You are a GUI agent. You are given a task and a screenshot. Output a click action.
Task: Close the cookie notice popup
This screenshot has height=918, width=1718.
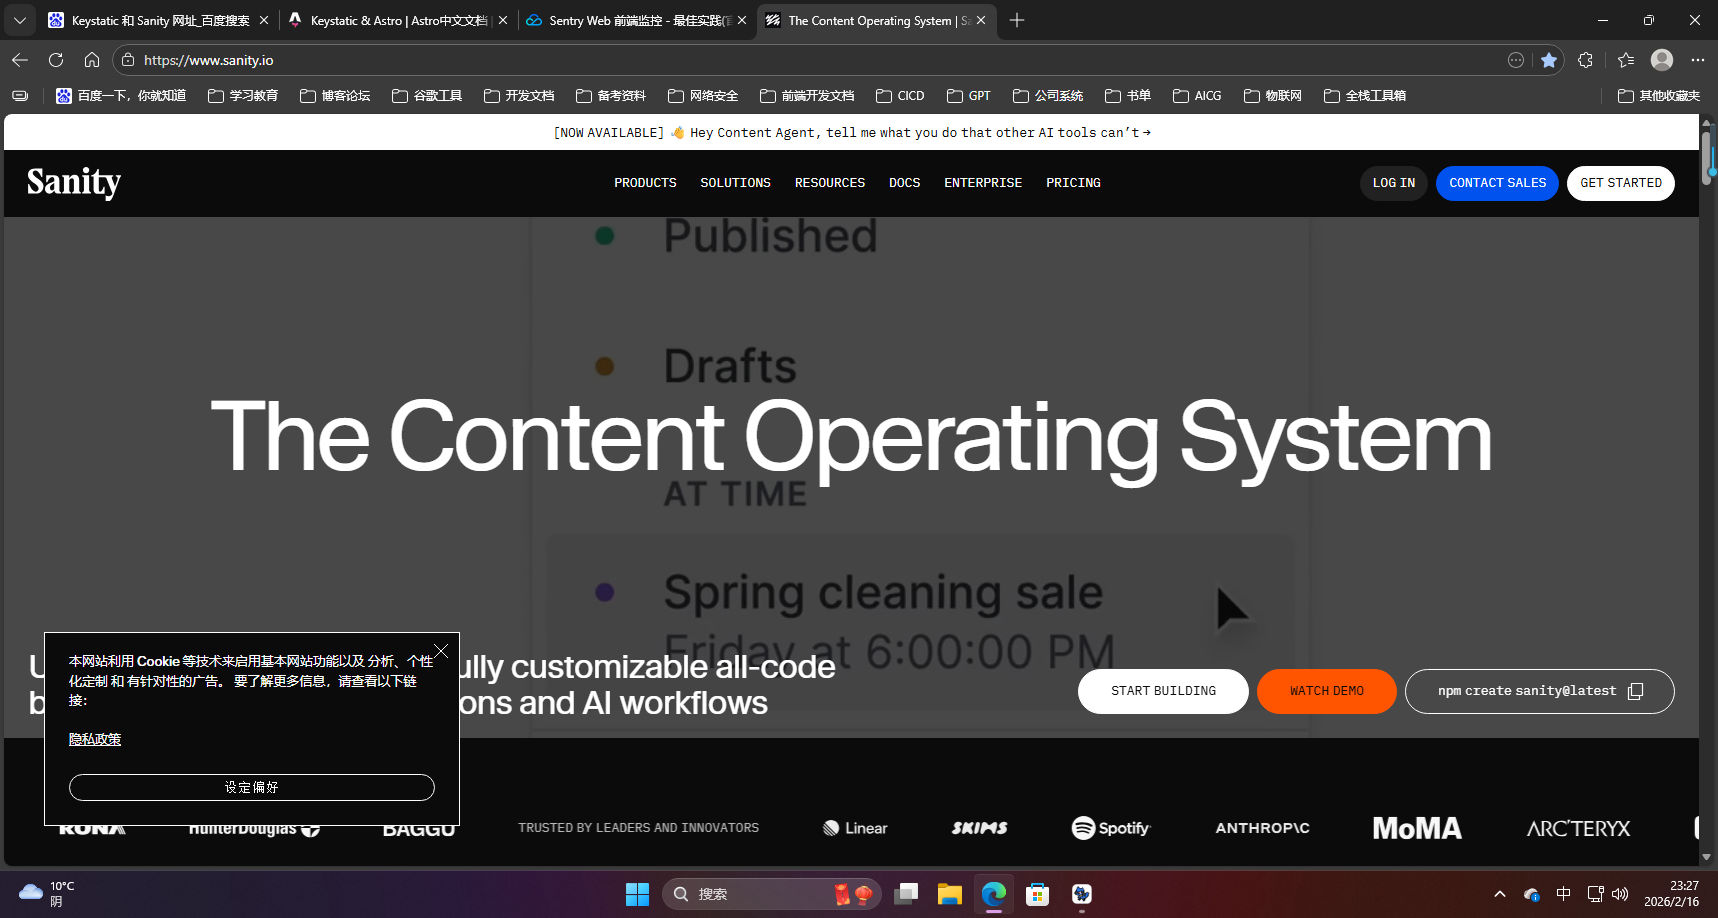441,651
